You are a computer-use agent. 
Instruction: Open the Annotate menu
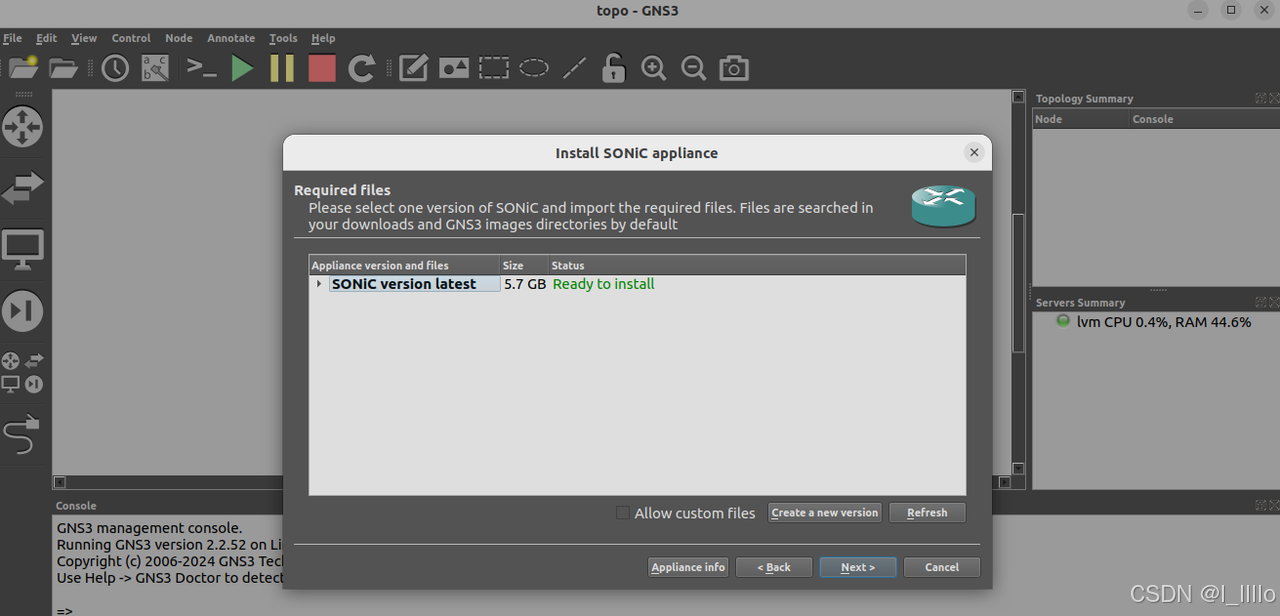(231, 38)
